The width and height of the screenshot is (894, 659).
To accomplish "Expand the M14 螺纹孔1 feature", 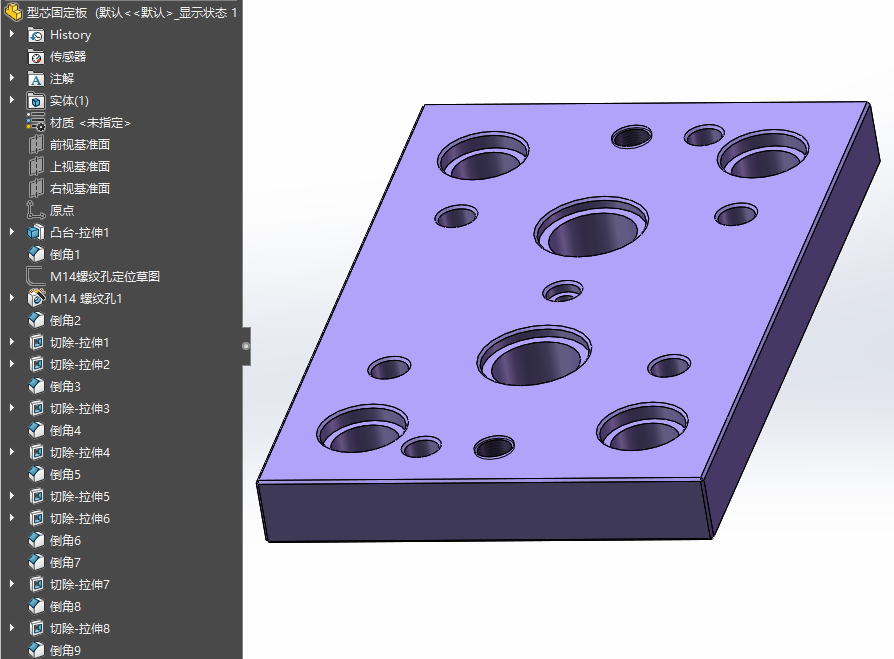I will pos(11,298).
